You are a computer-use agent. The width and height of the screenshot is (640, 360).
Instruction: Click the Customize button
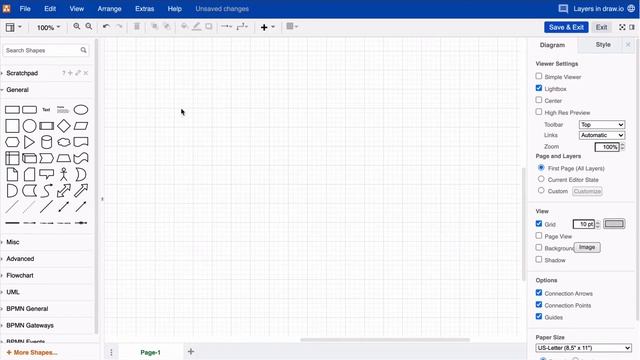[x=587, y=191]
